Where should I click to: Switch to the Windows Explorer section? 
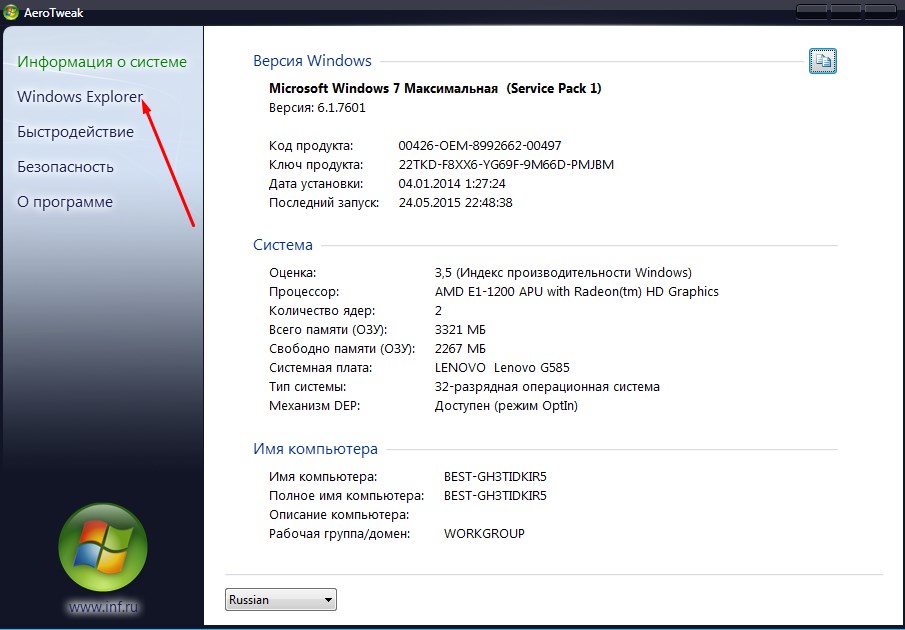80,96
